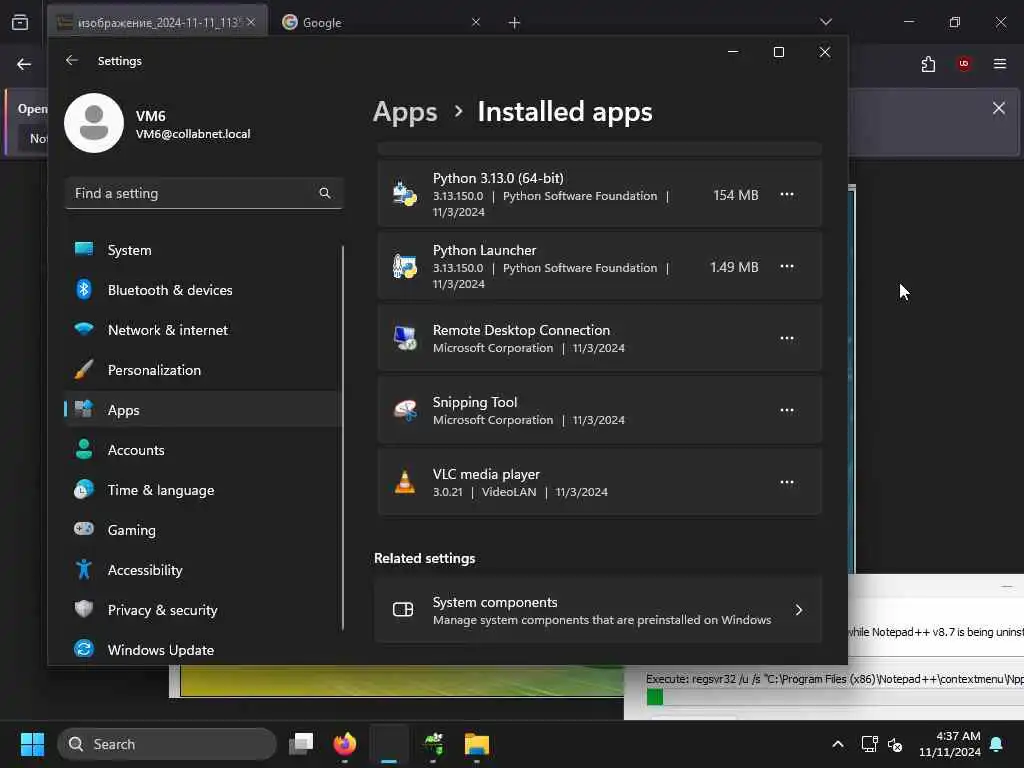Screen dimensions: 1024x768
Task: Click the Remote Desktop Connection app icon
Action: [x=405, y=338]
